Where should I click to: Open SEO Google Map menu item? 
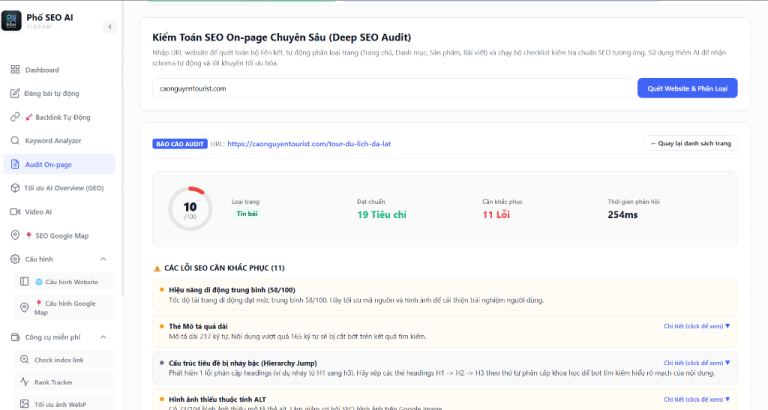pos(59,235)
